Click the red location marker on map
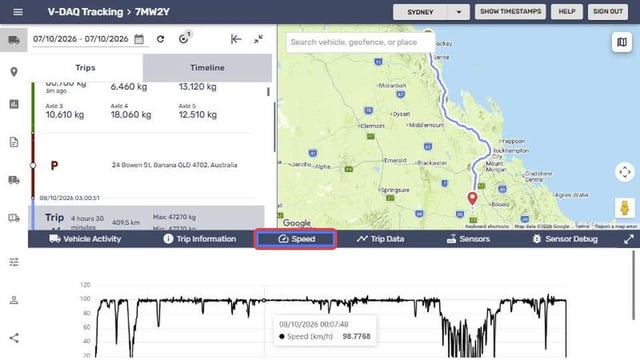Image resolution: width=640 pixels, height=360 pixels. coord(472,199)
